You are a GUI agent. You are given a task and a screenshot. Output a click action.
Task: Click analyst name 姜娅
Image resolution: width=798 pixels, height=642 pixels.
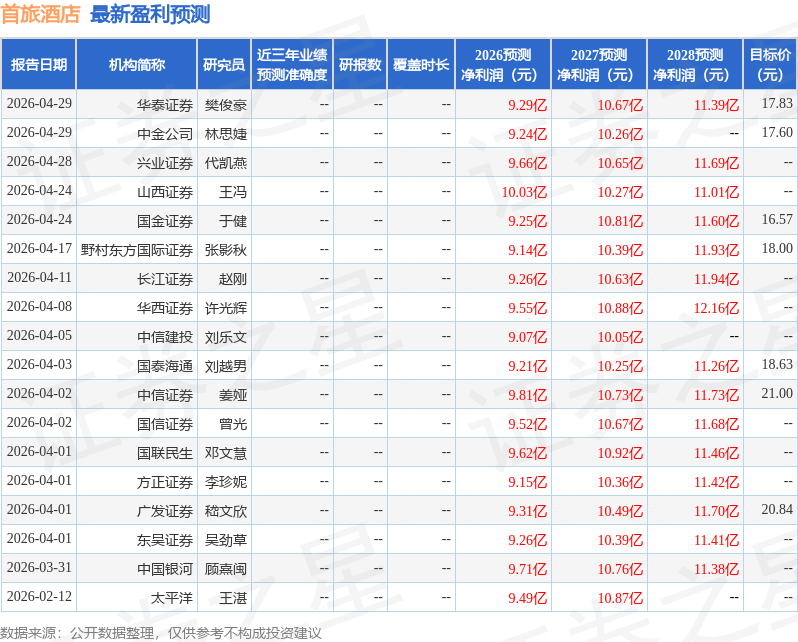tap(233, 395)
